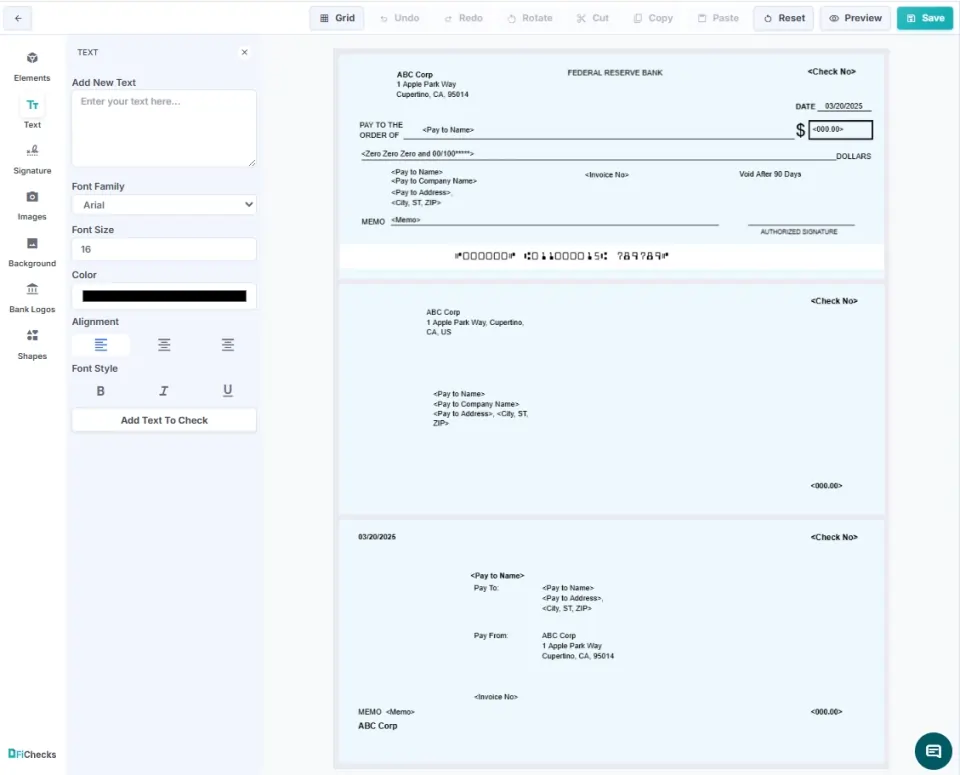
Task: Open the Elements panel icon
Action: click(32, 59)
